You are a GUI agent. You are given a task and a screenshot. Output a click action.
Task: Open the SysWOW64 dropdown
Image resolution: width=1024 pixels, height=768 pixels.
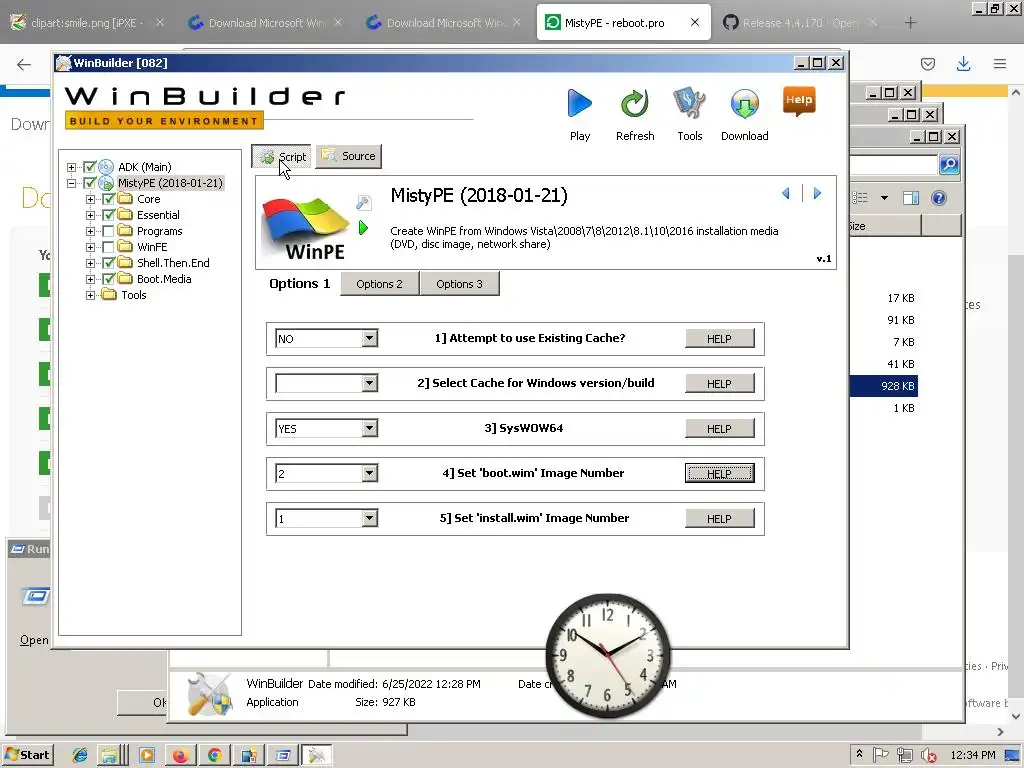click(370, 428)
